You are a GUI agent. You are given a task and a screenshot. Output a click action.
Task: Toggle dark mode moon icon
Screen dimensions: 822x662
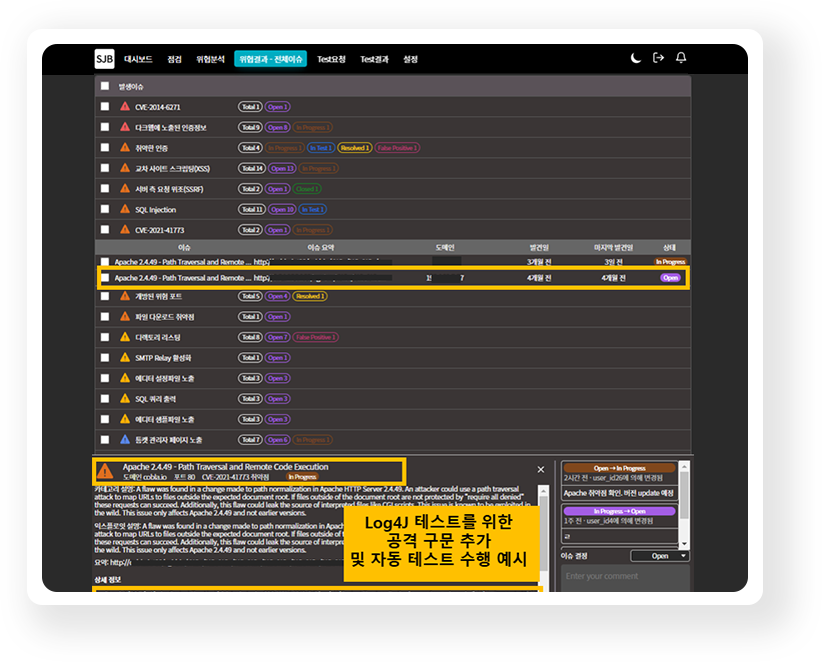(x=635, y=58)
